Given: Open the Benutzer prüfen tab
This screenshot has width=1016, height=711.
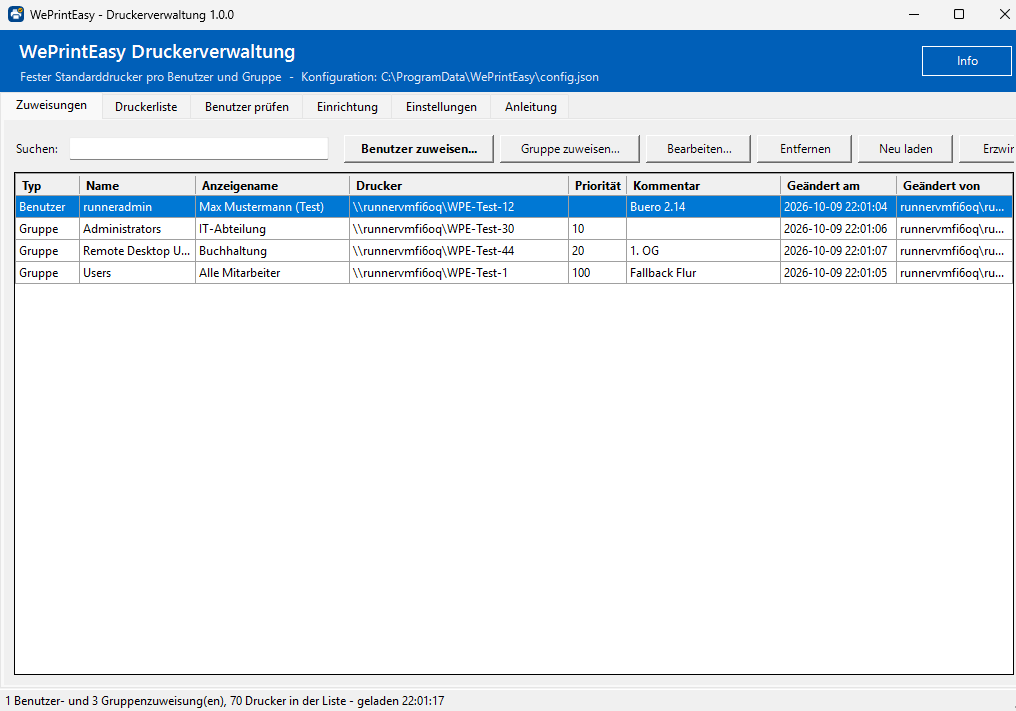Looking at the screenshot, I should (x=247, y=107).
